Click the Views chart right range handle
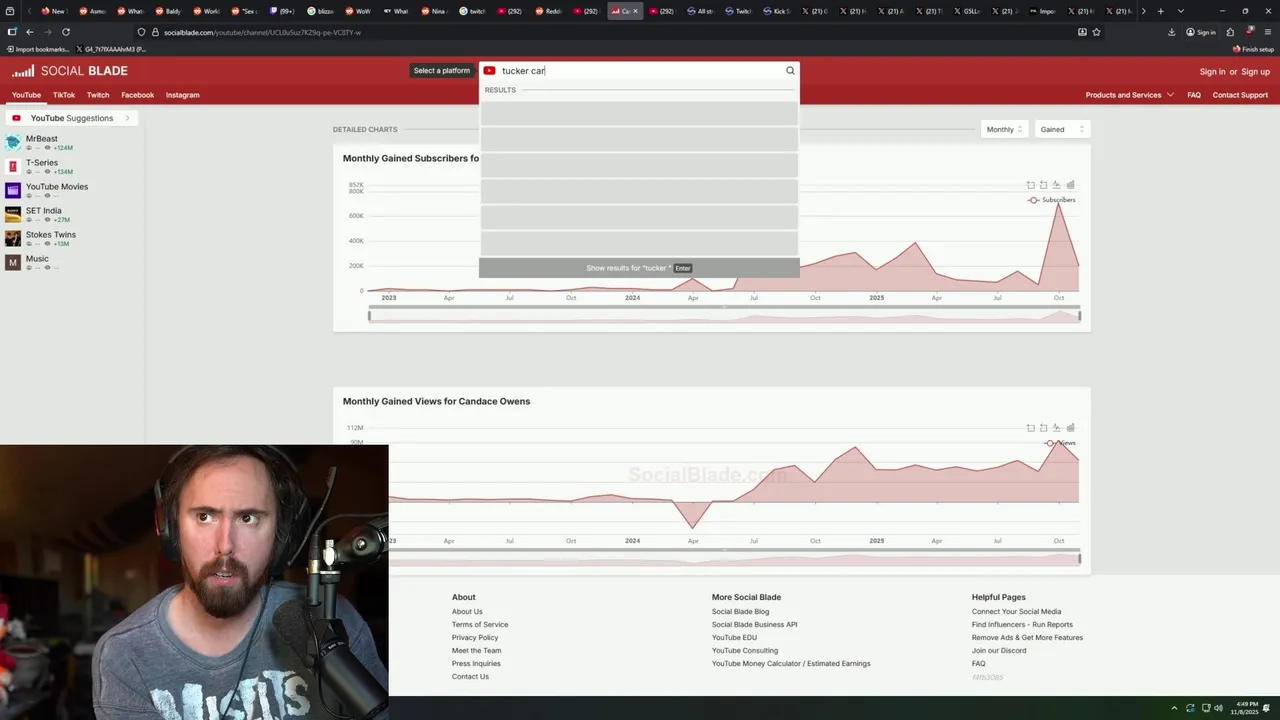This screenshot has width=1280, height=720. [1079, 558]
